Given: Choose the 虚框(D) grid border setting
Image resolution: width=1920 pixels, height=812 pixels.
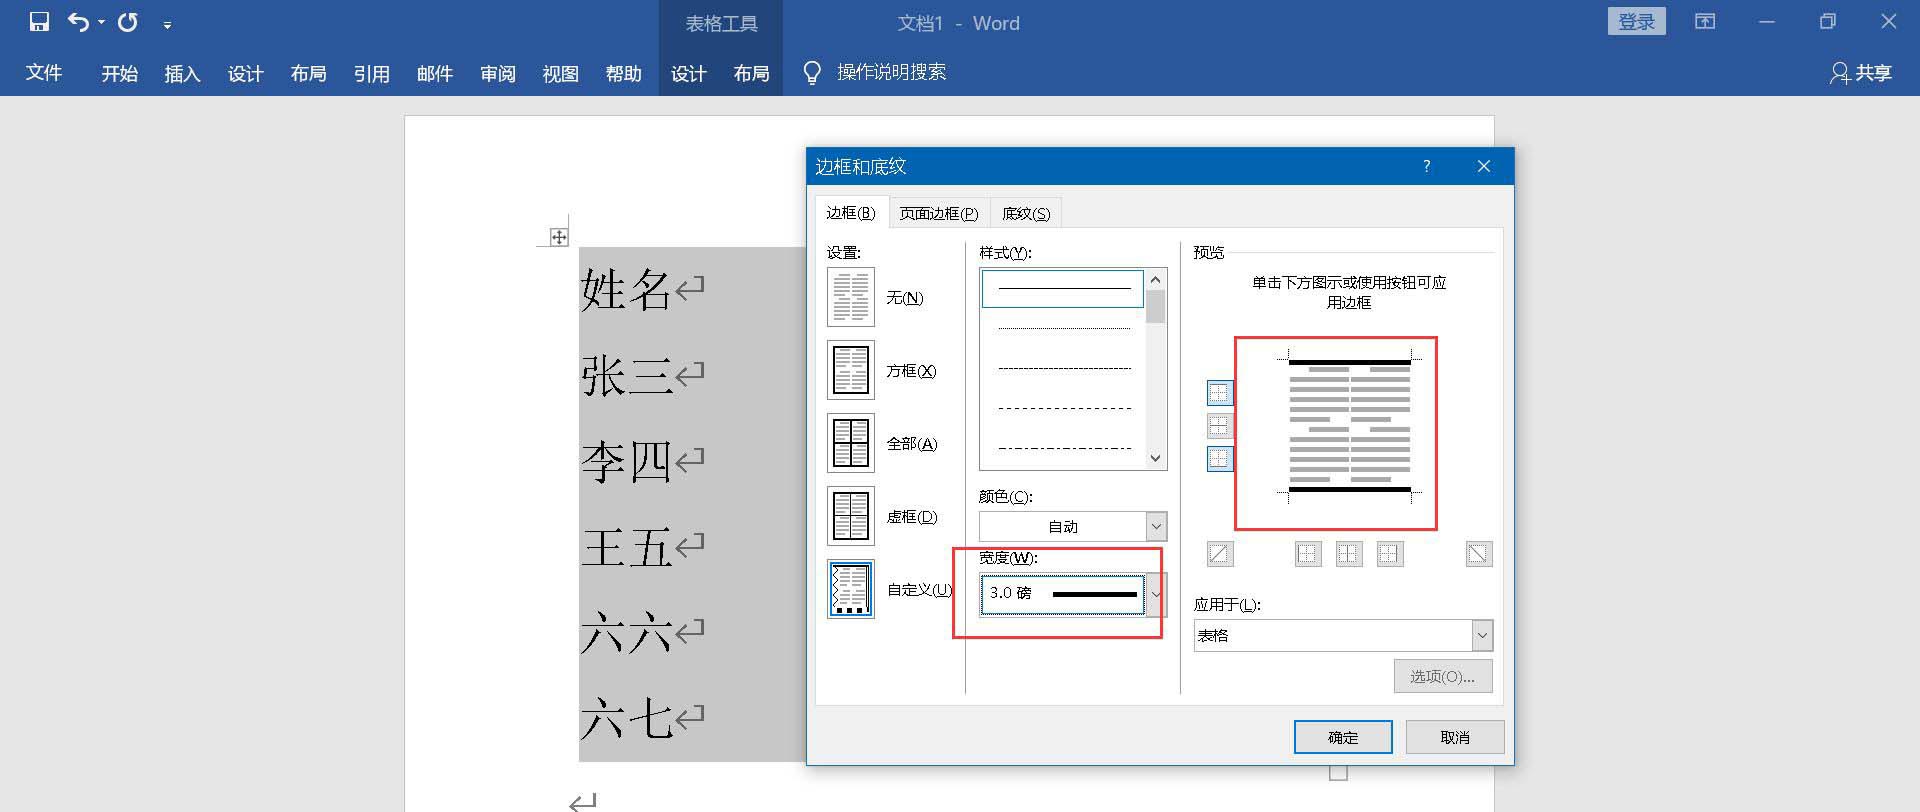Looking at the screenshot, I should click(x=851, y=516).
